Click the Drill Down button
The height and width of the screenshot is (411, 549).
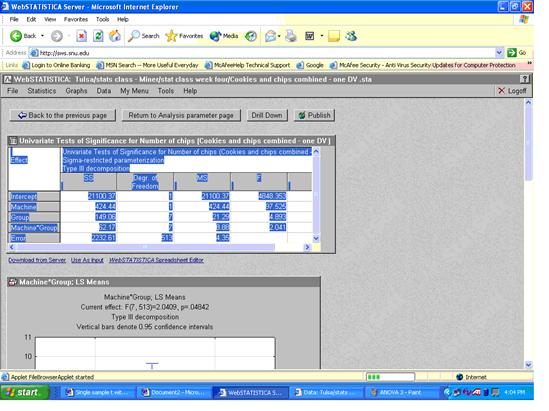pos(267,115)
